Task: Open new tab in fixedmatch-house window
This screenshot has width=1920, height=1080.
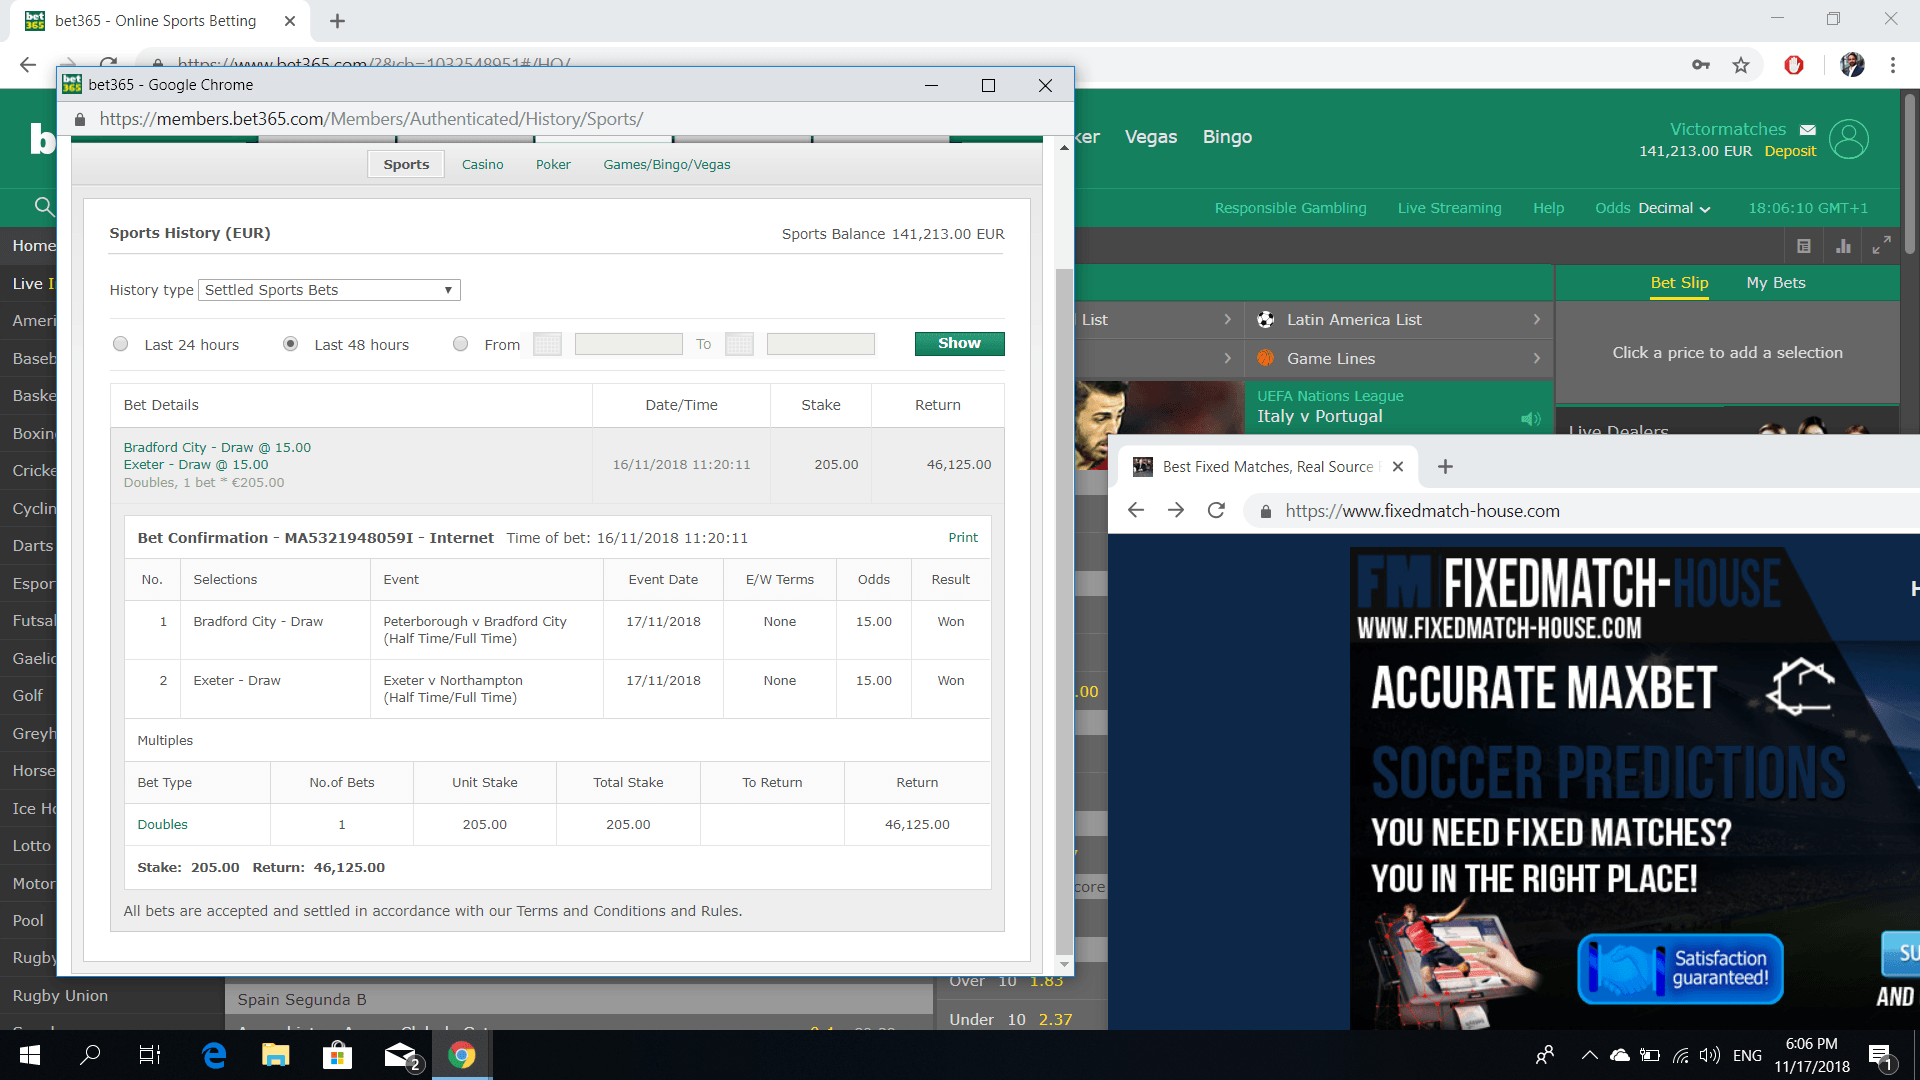Action: tap(1445, 466)
